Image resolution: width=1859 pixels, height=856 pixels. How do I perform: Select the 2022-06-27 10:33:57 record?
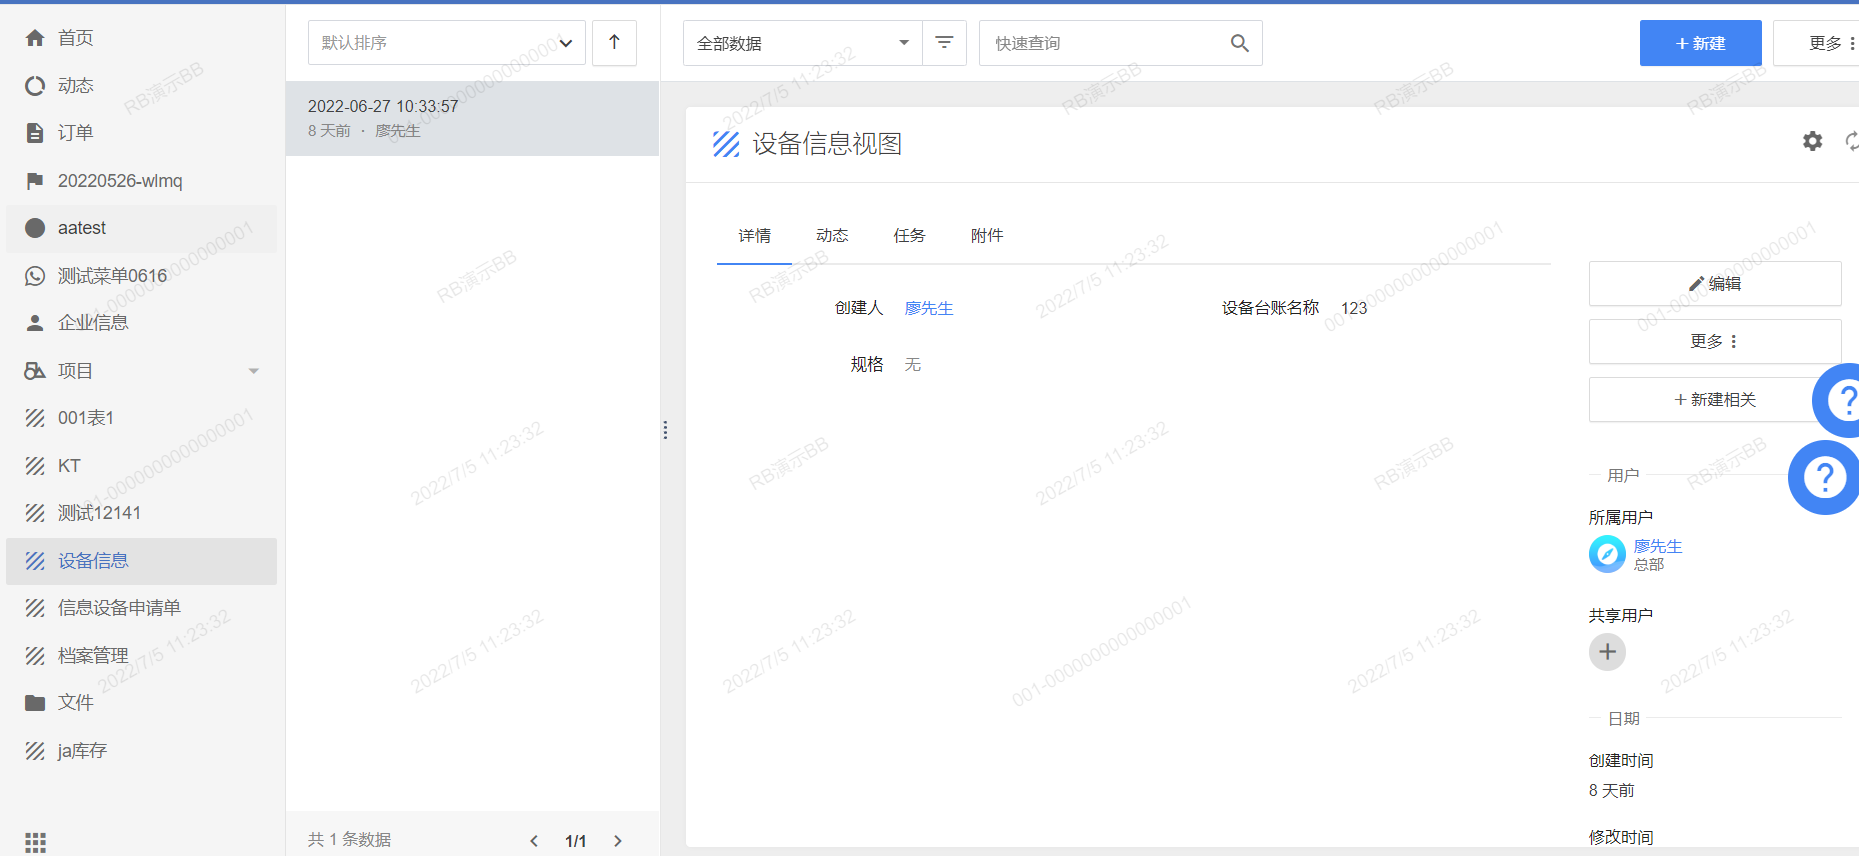point(472,118)
